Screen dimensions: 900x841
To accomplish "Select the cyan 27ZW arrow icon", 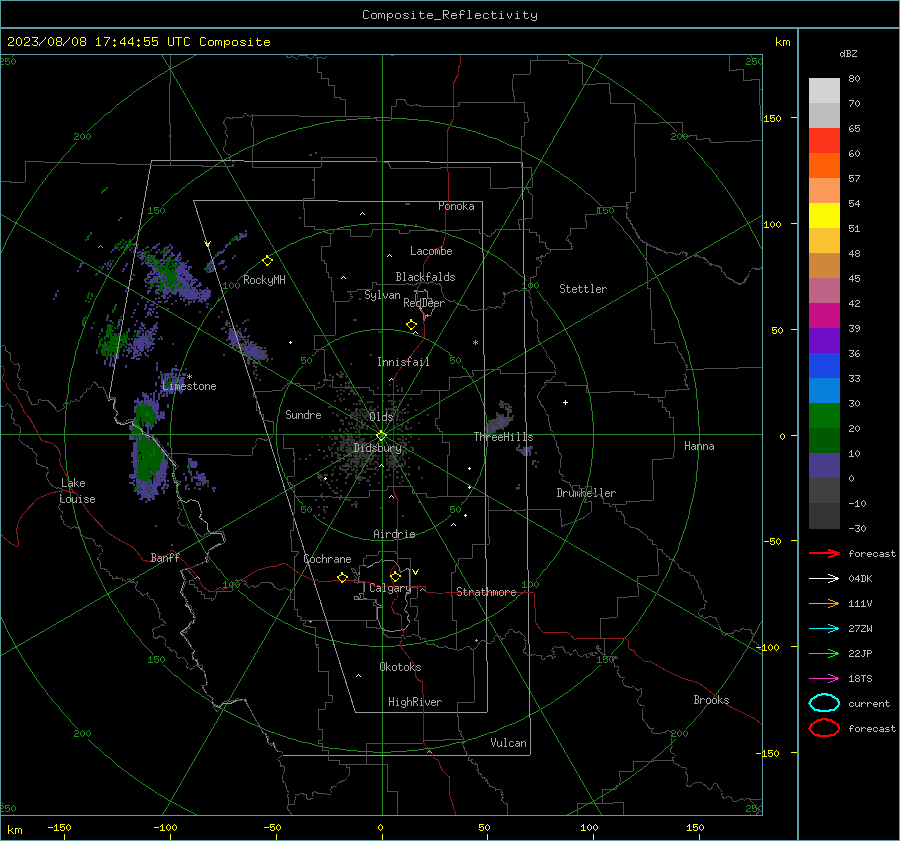I will click(x=824, y=628).
